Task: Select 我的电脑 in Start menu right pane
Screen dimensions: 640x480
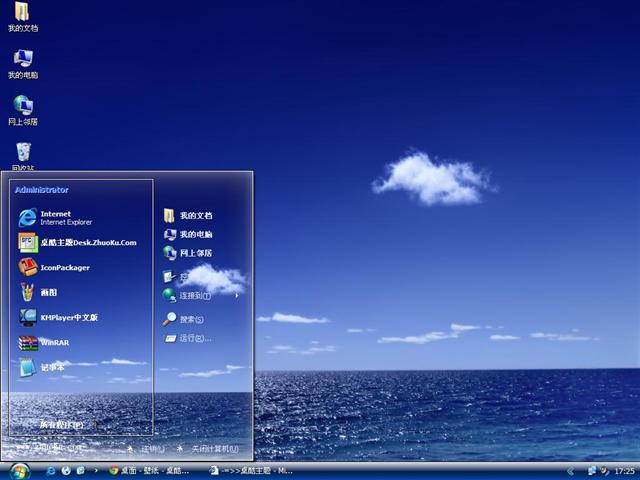Action: [x=194, y=234]
